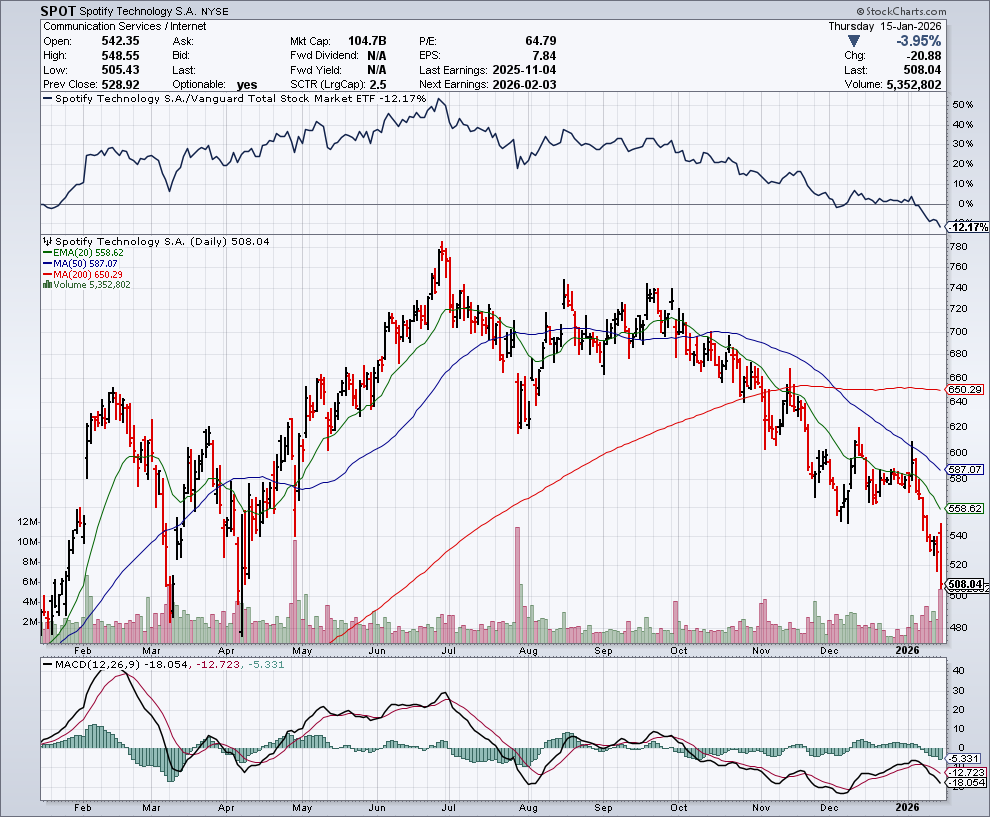Select the 2026 marker on the time axis

click(906, 806)
